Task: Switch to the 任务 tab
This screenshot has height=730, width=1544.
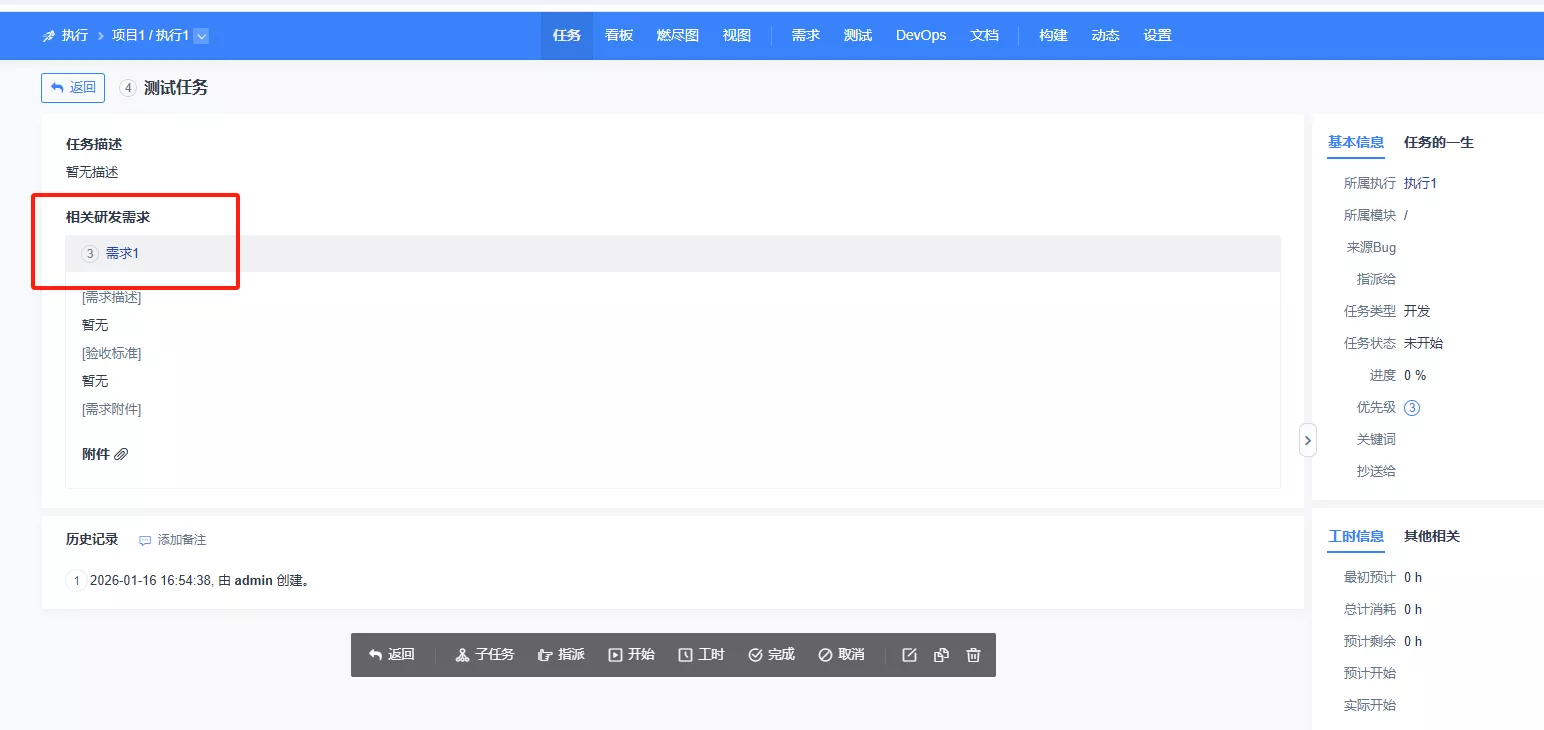Action: (x=567, y=35)
